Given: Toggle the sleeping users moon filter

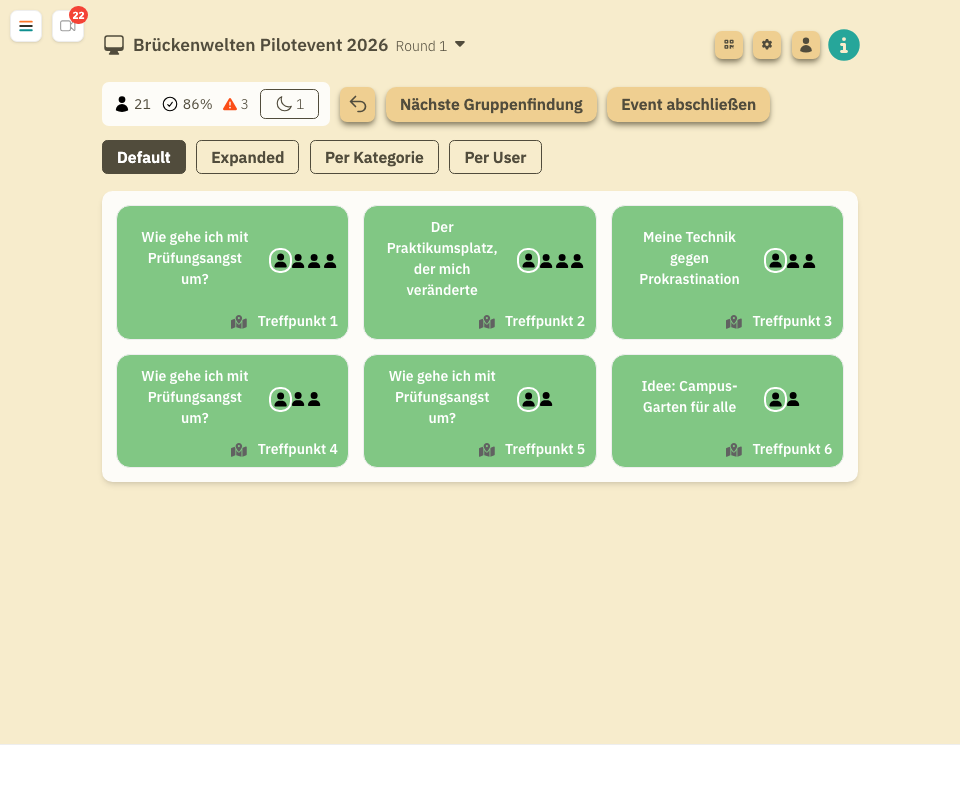Looking at the screenshot, I should pyautogui.click(x=289, y=104).
